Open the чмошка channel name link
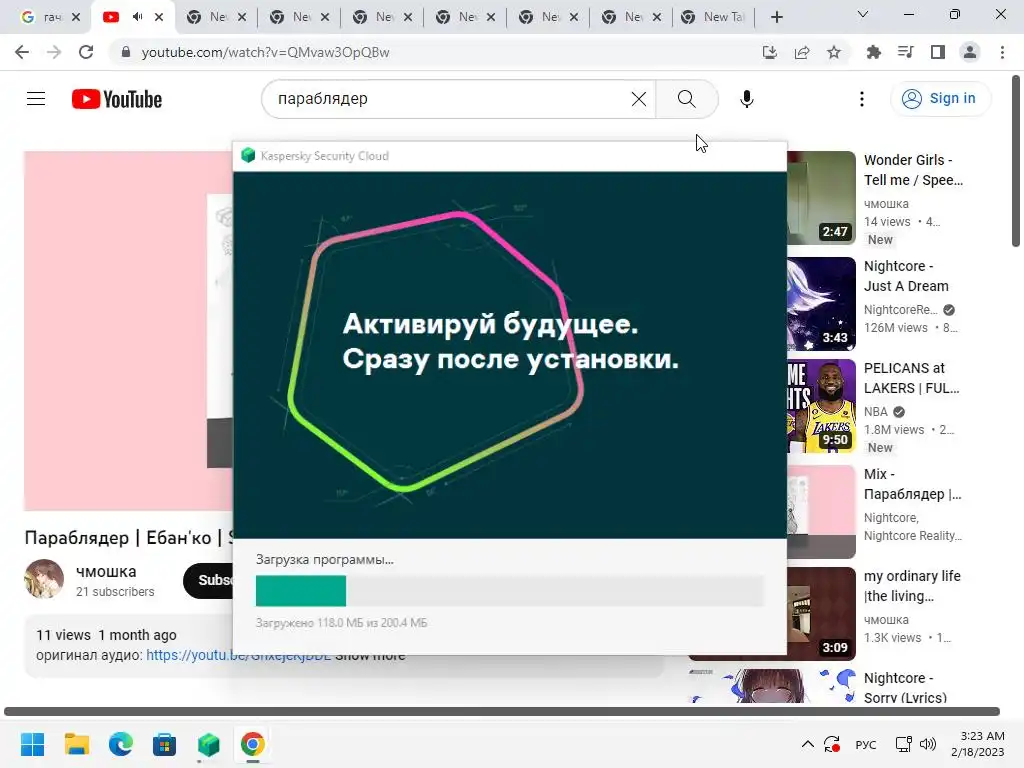Viewport: 1024px width, 768px height. click(106, 571)
